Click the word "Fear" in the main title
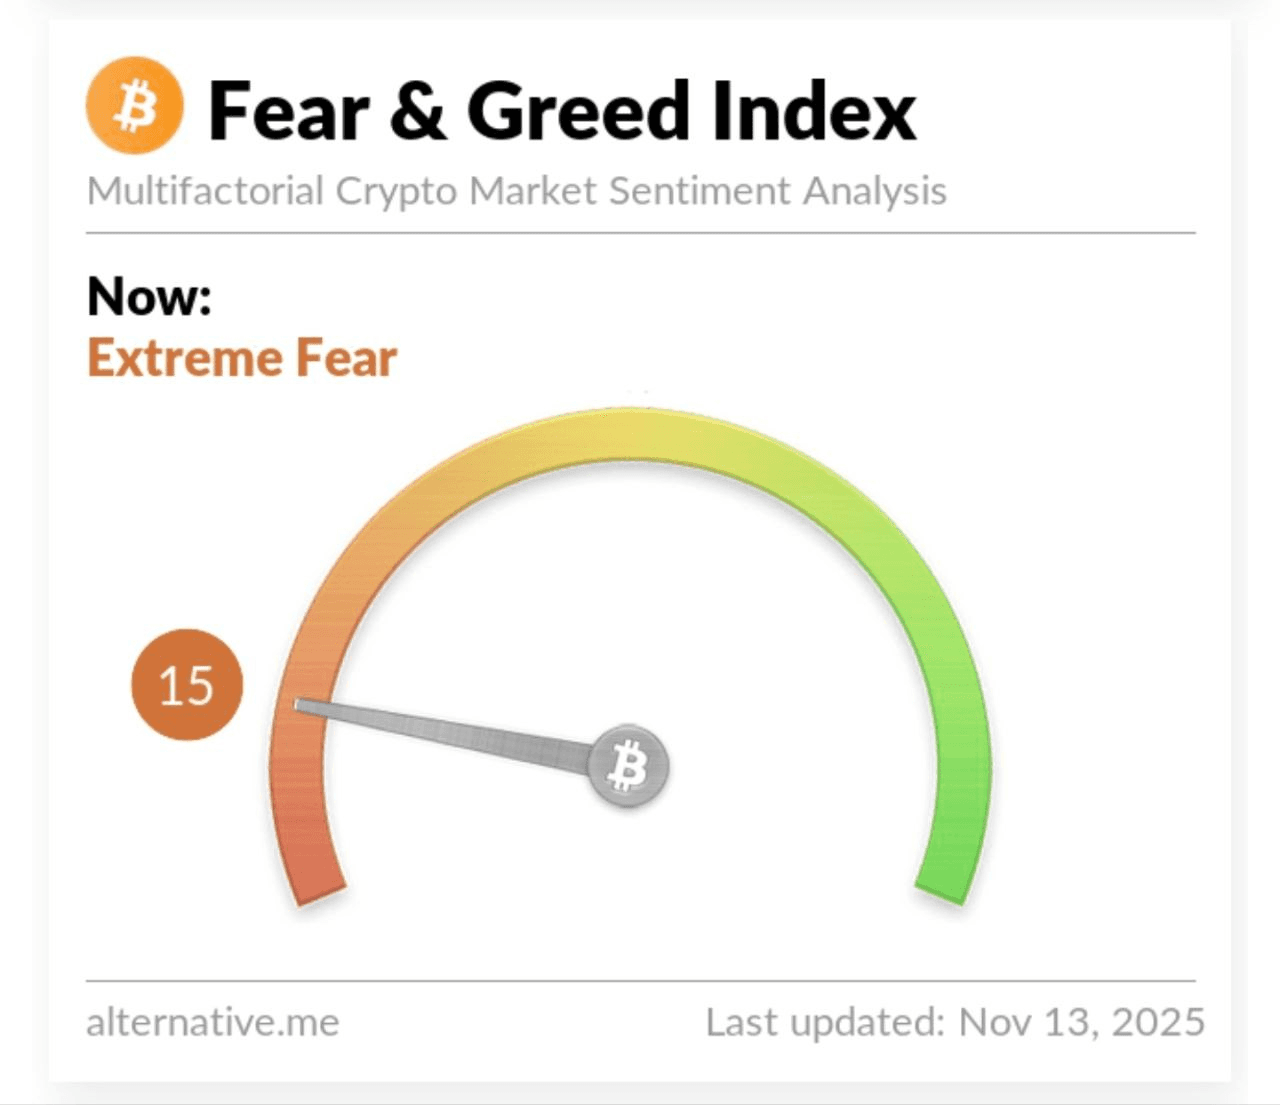Screen dimensions: 1280x1105 (x=290, y=111)
